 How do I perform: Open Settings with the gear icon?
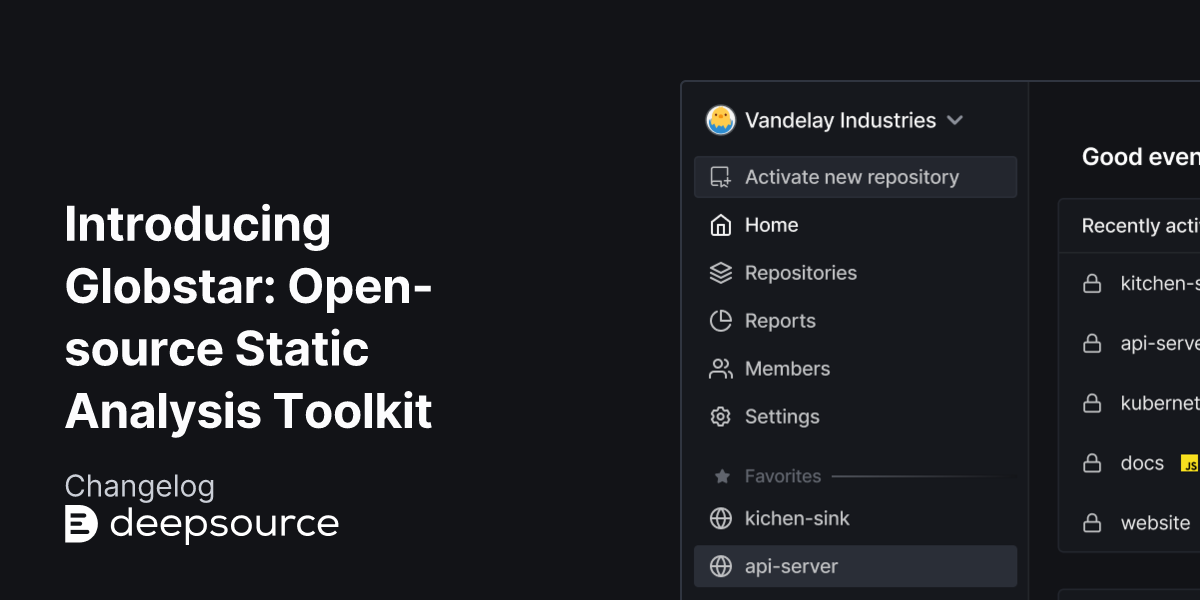point(719,416)
